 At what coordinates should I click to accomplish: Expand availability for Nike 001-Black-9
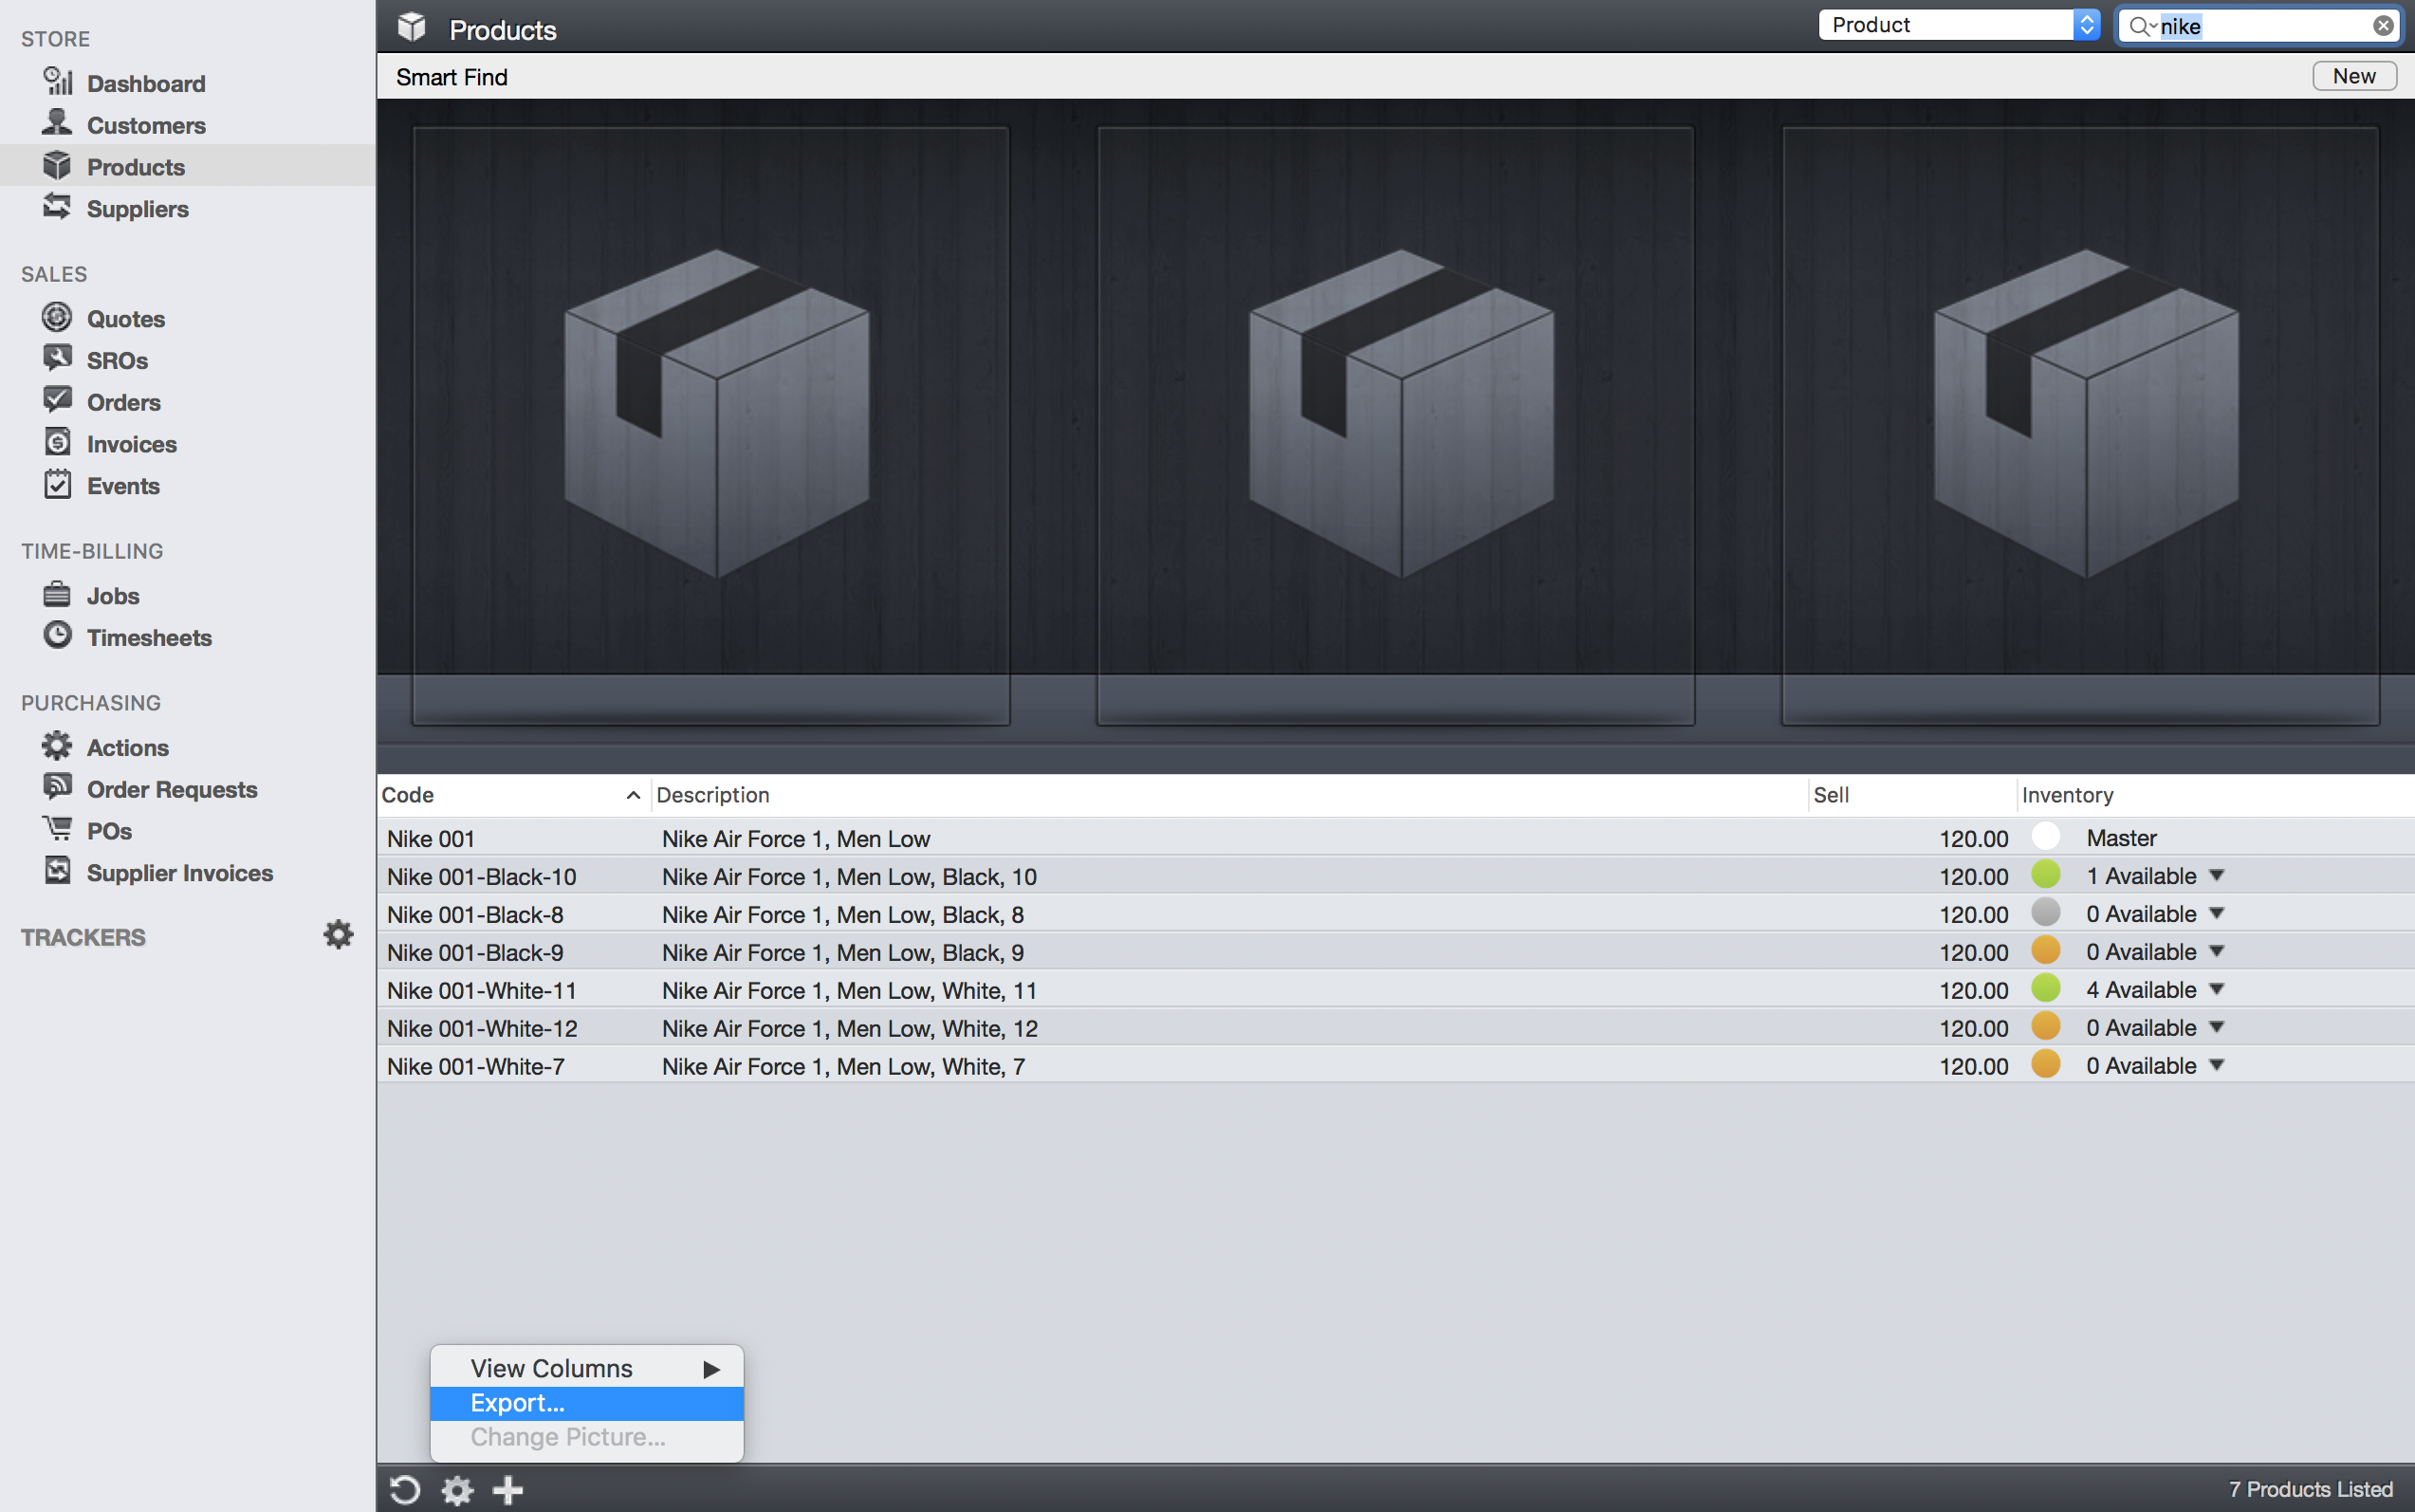click(x=2217, y=952)
